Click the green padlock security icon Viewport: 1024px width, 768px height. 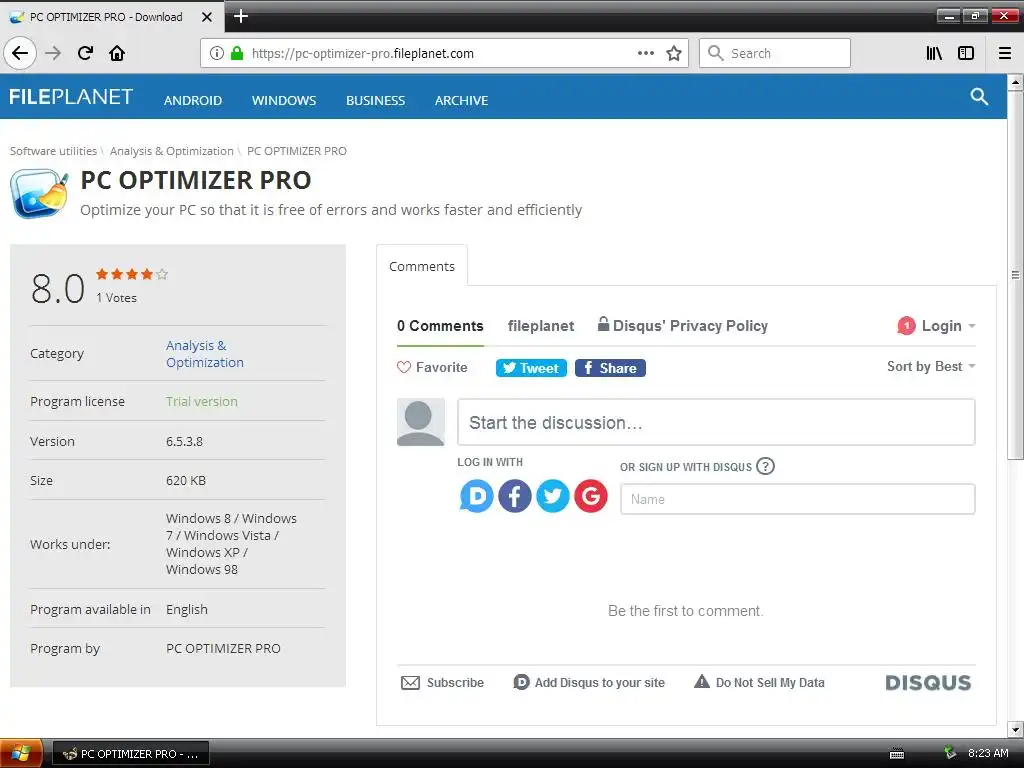(237, 53)
